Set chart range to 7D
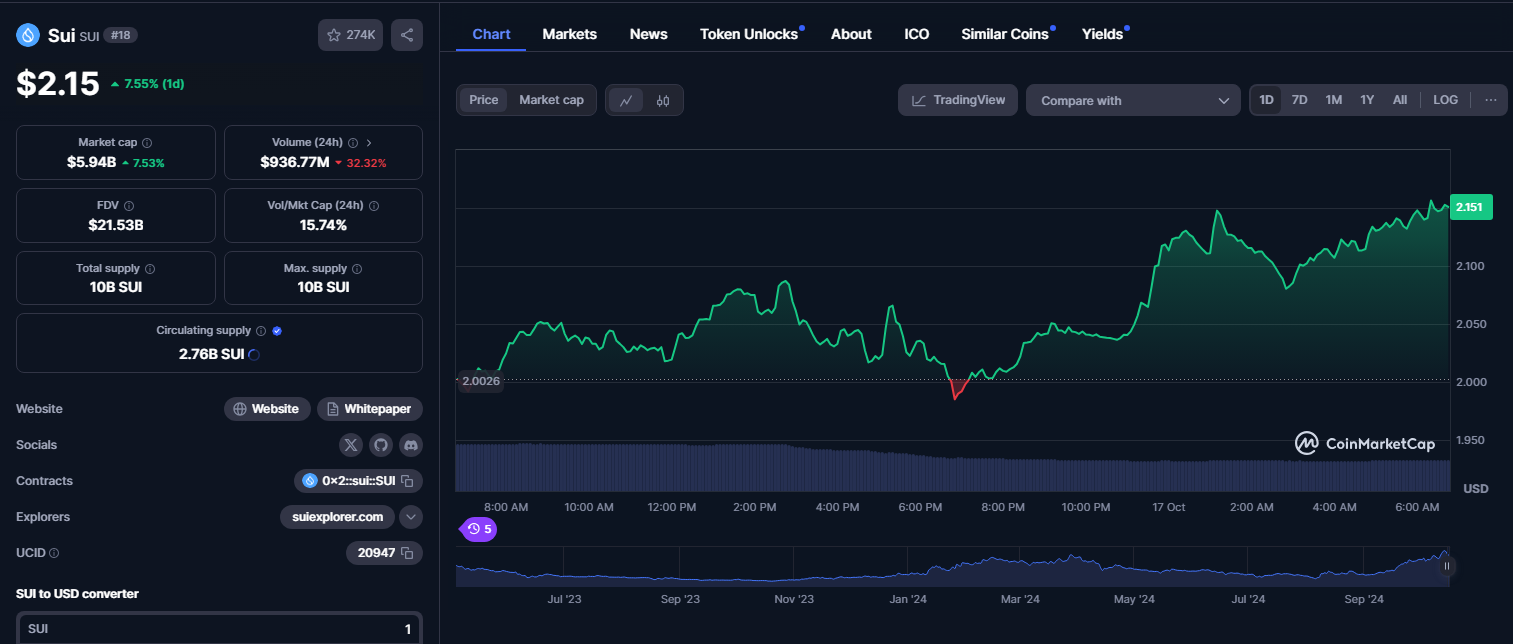 [1299, 100]
